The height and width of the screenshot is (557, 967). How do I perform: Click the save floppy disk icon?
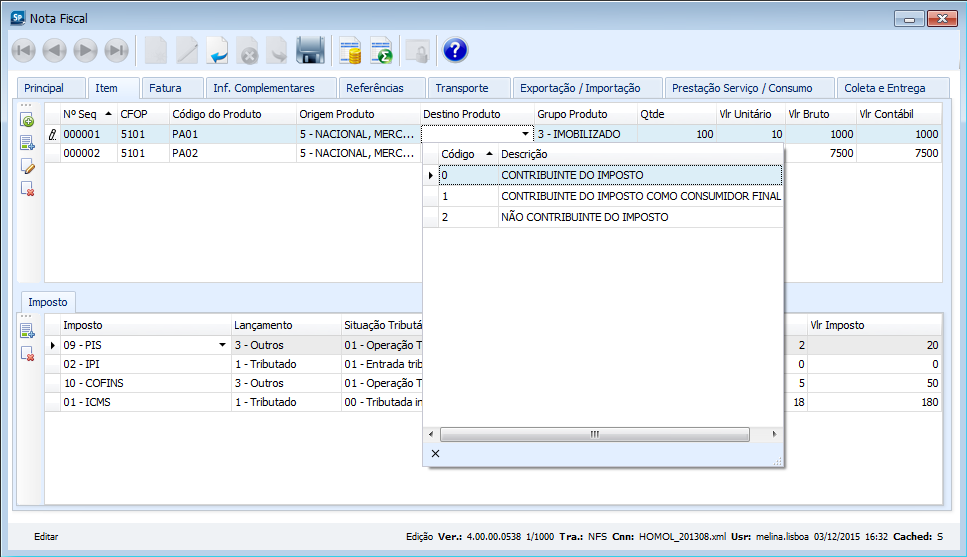[310, 50]
